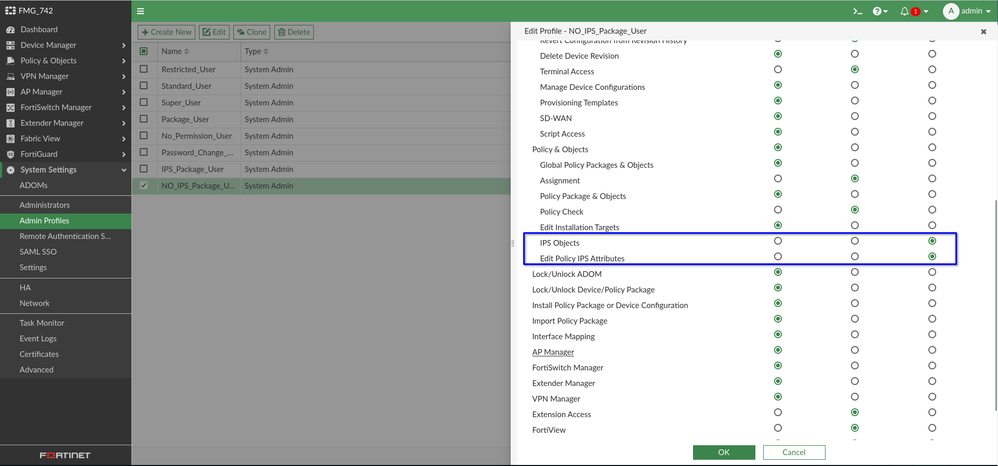This screenshot has width=998, height=466.
Task: Click the Edit Profile panel scrollbar
Action: click(995, 306)
